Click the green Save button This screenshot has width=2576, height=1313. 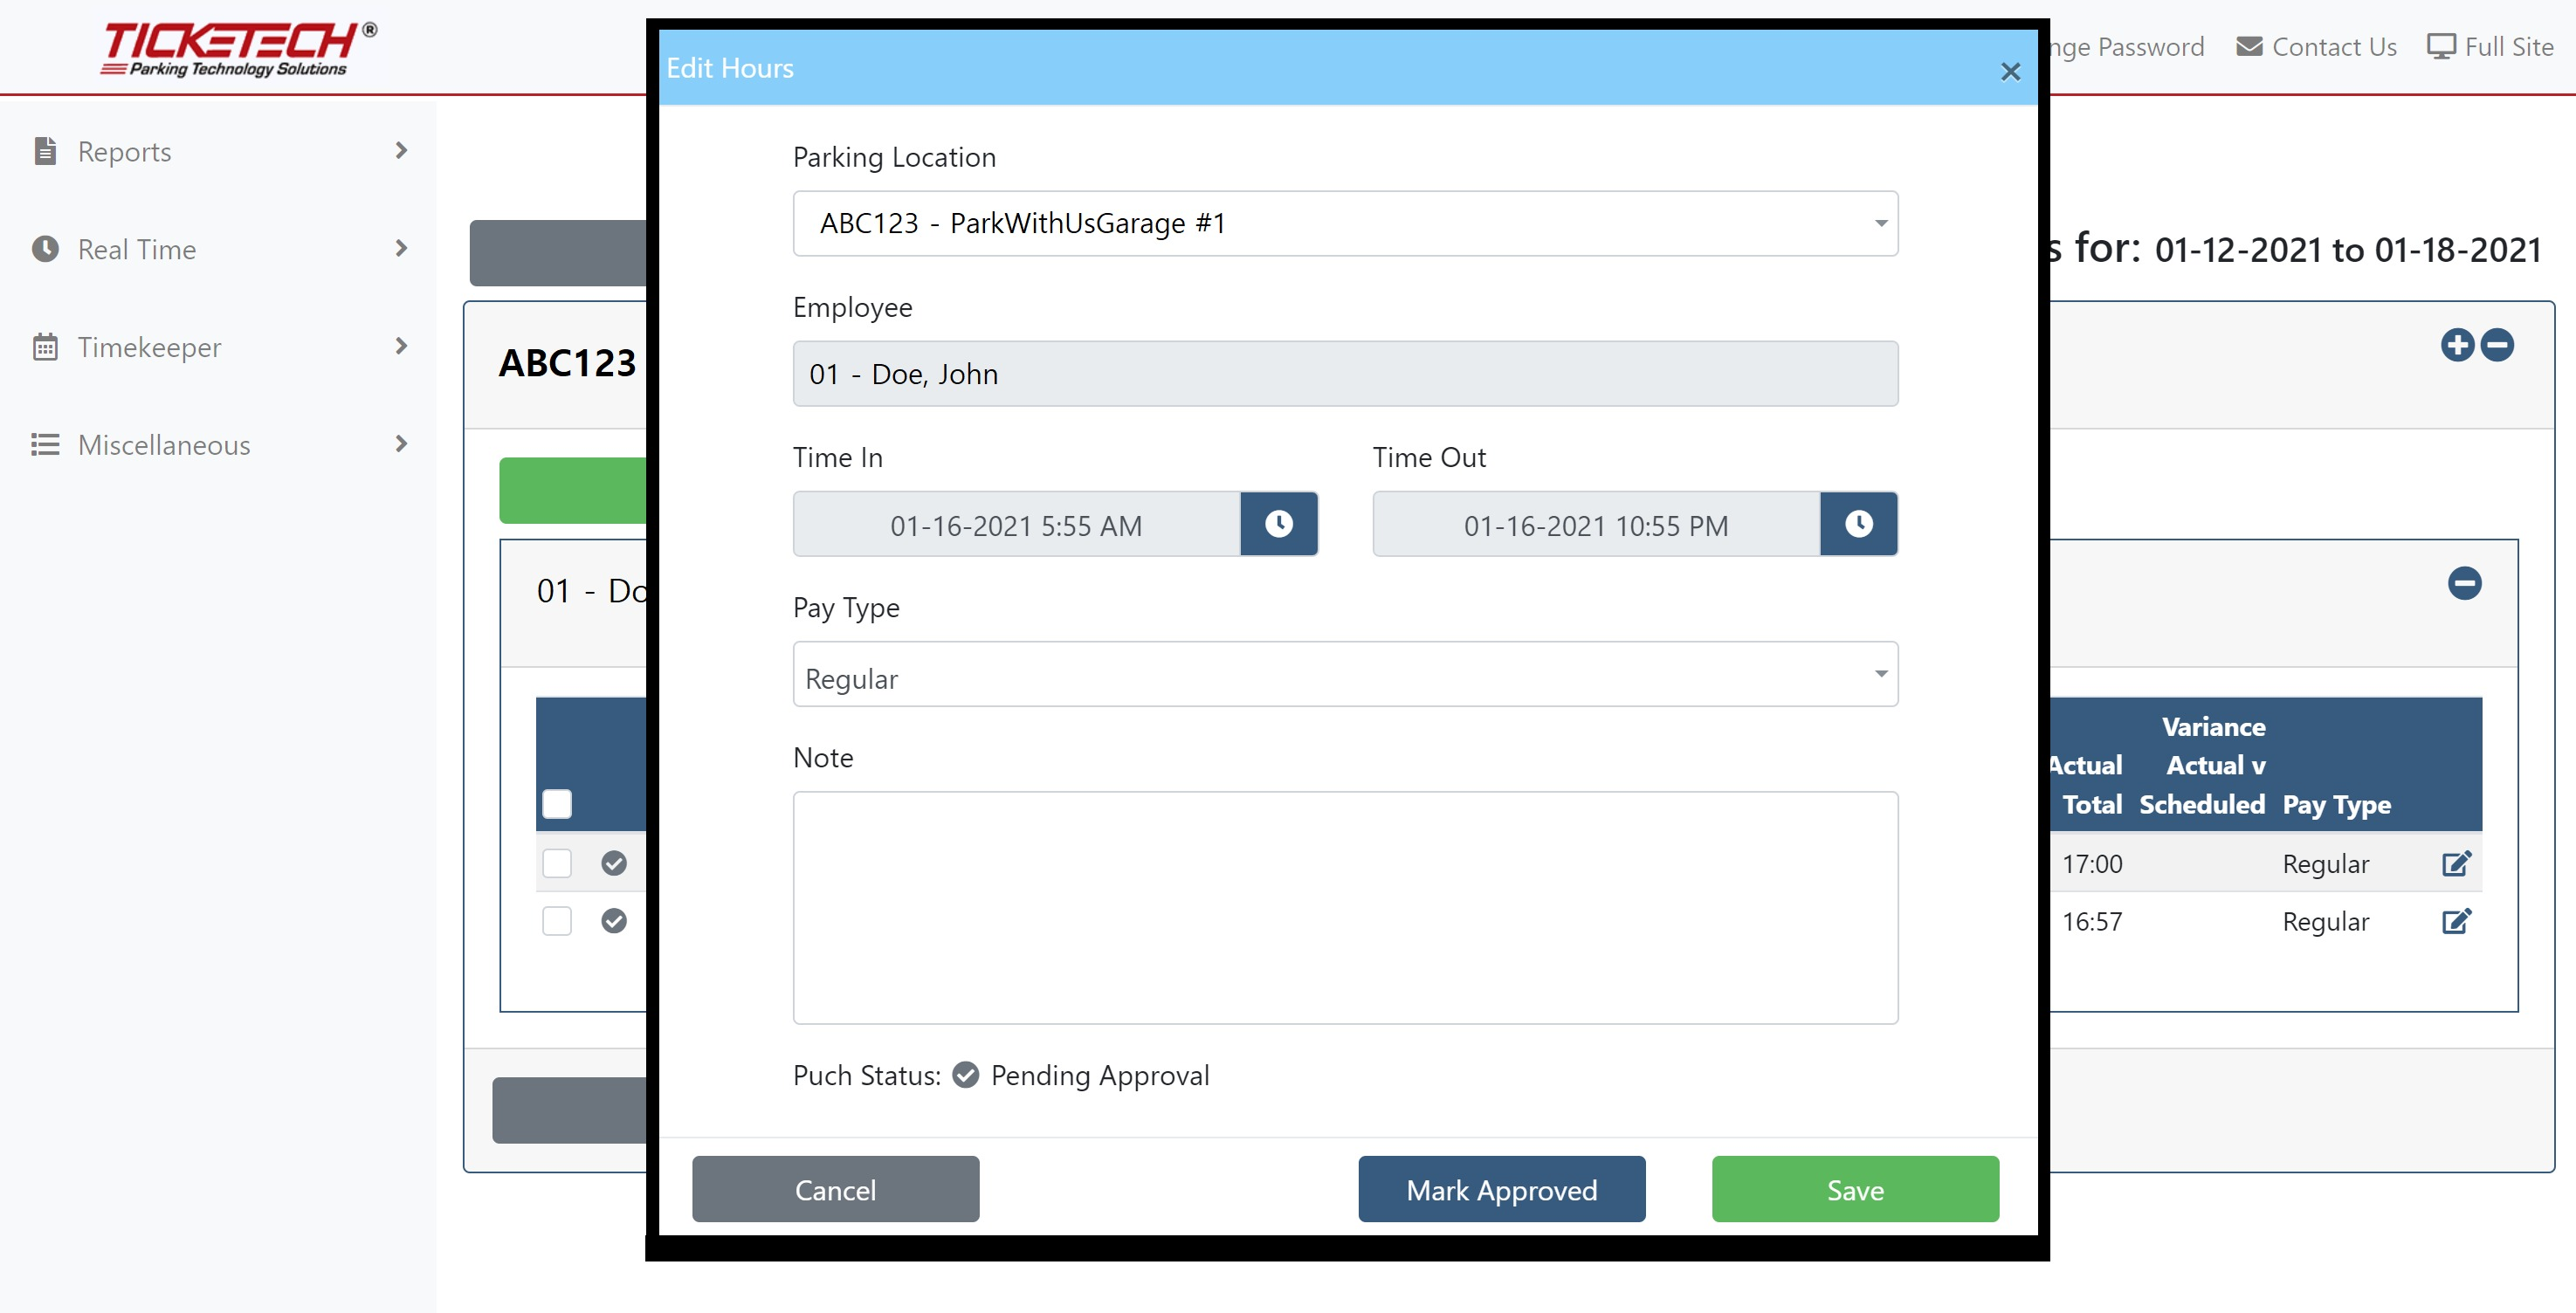(x=1855, y=1189)
